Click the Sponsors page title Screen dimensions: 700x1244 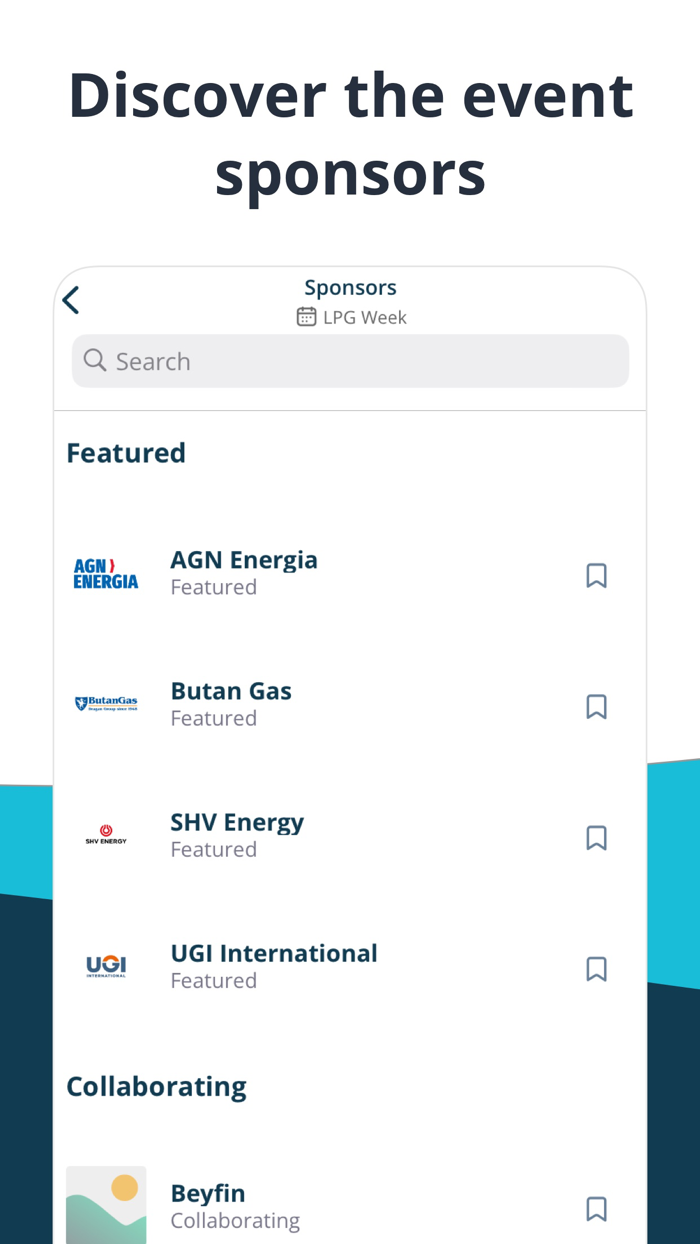click(350, 287)
